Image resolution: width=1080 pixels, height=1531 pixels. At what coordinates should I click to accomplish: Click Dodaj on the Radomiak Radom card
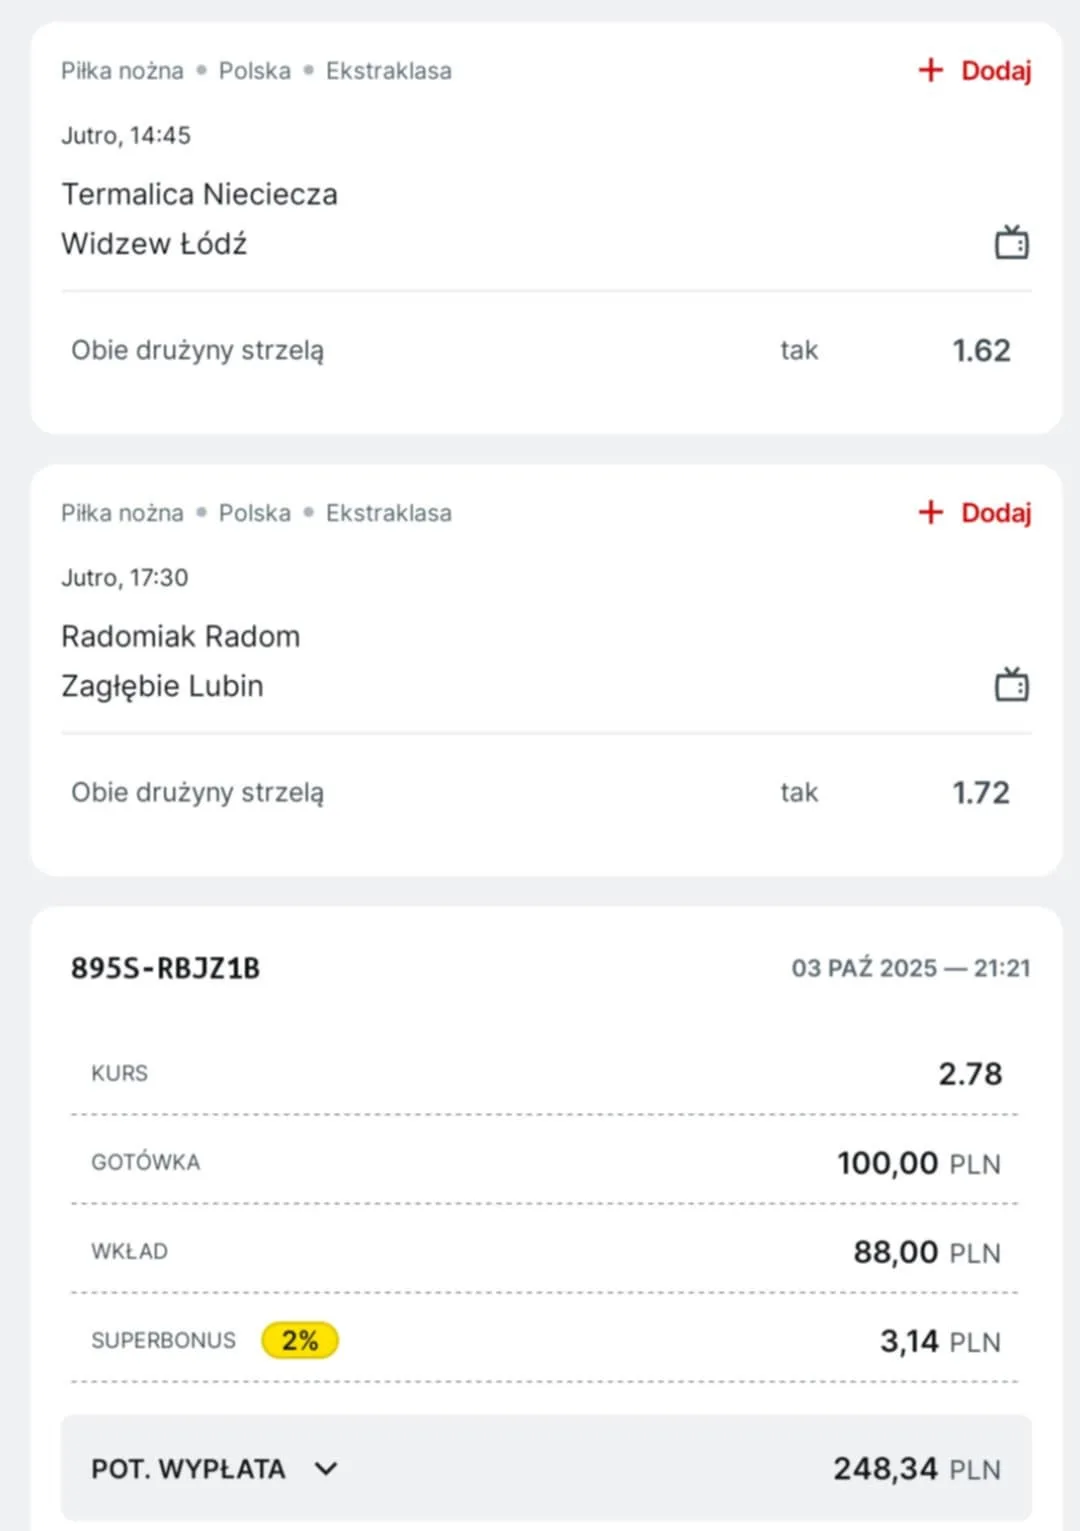(x=995, y=512)
